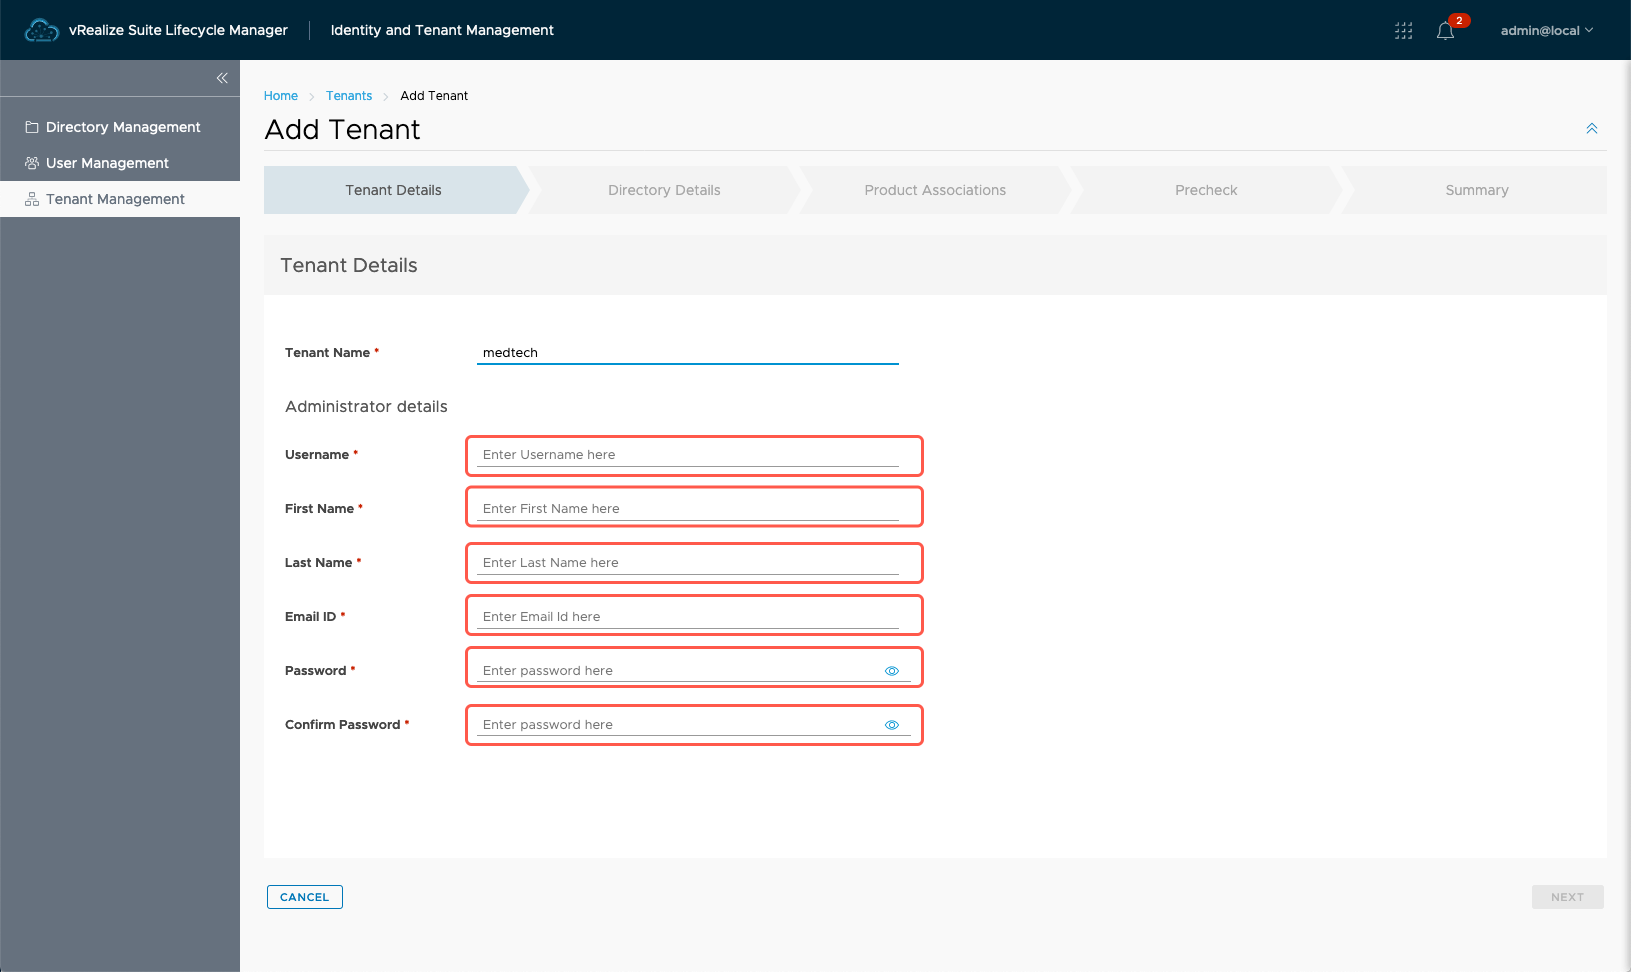This screenshot has width=1631, height=972.
Task: Expand the admin@local user dropdown
Action: (1546, 31)
